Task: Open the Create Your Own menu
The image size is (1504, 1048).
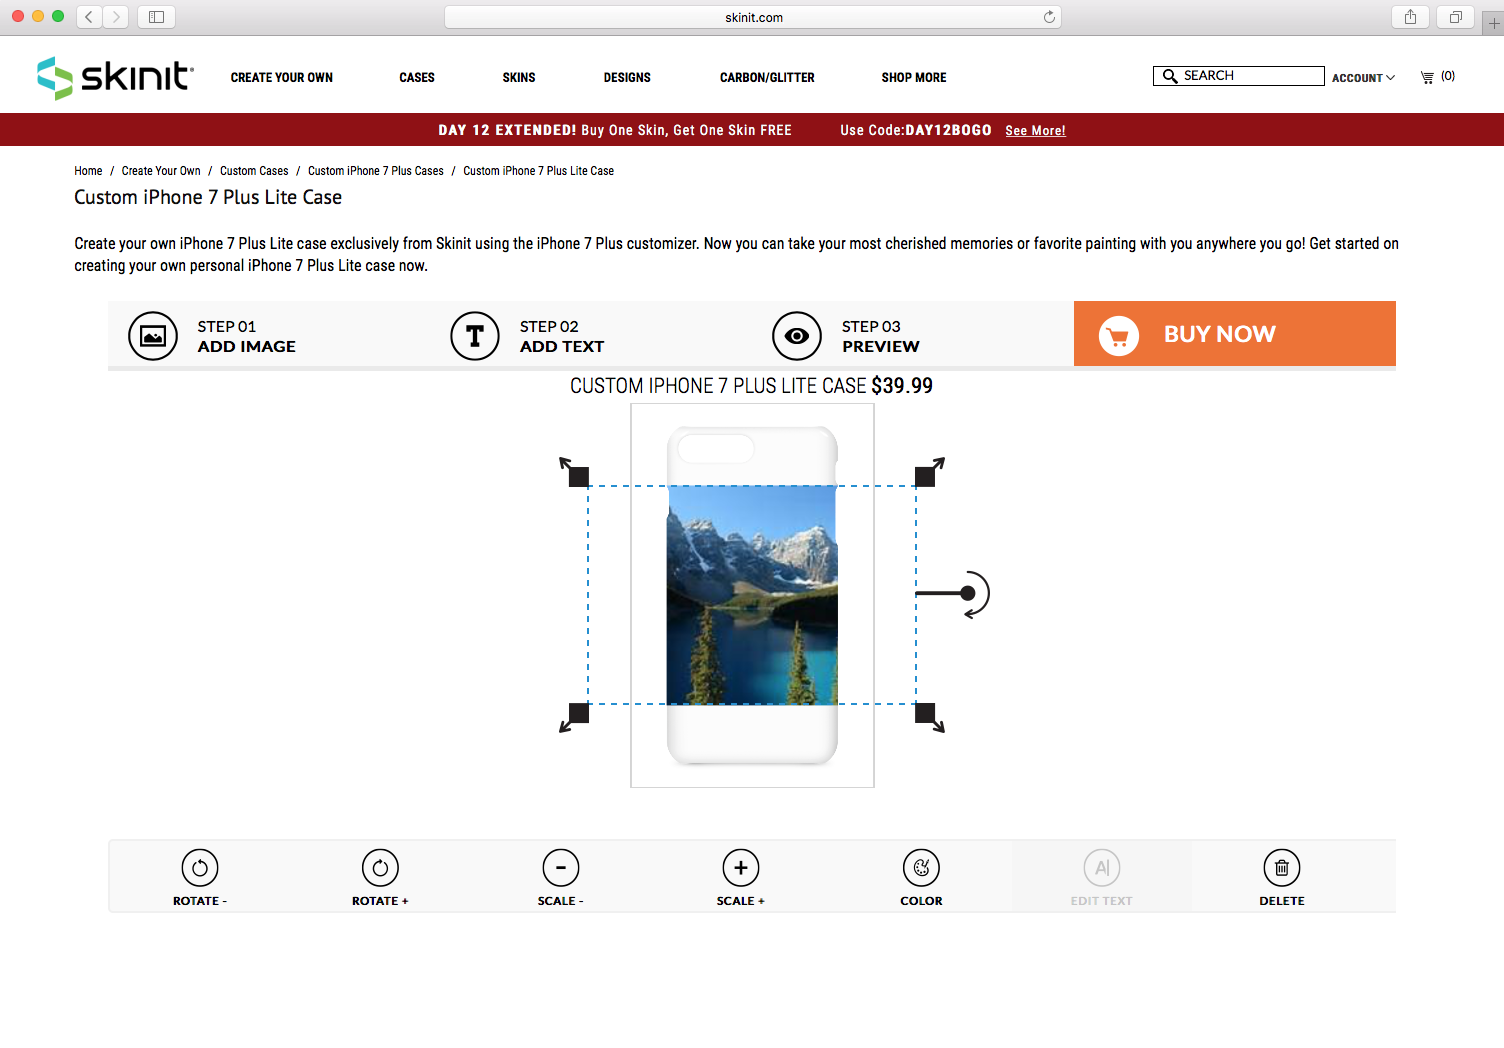Action: [282, 77]
